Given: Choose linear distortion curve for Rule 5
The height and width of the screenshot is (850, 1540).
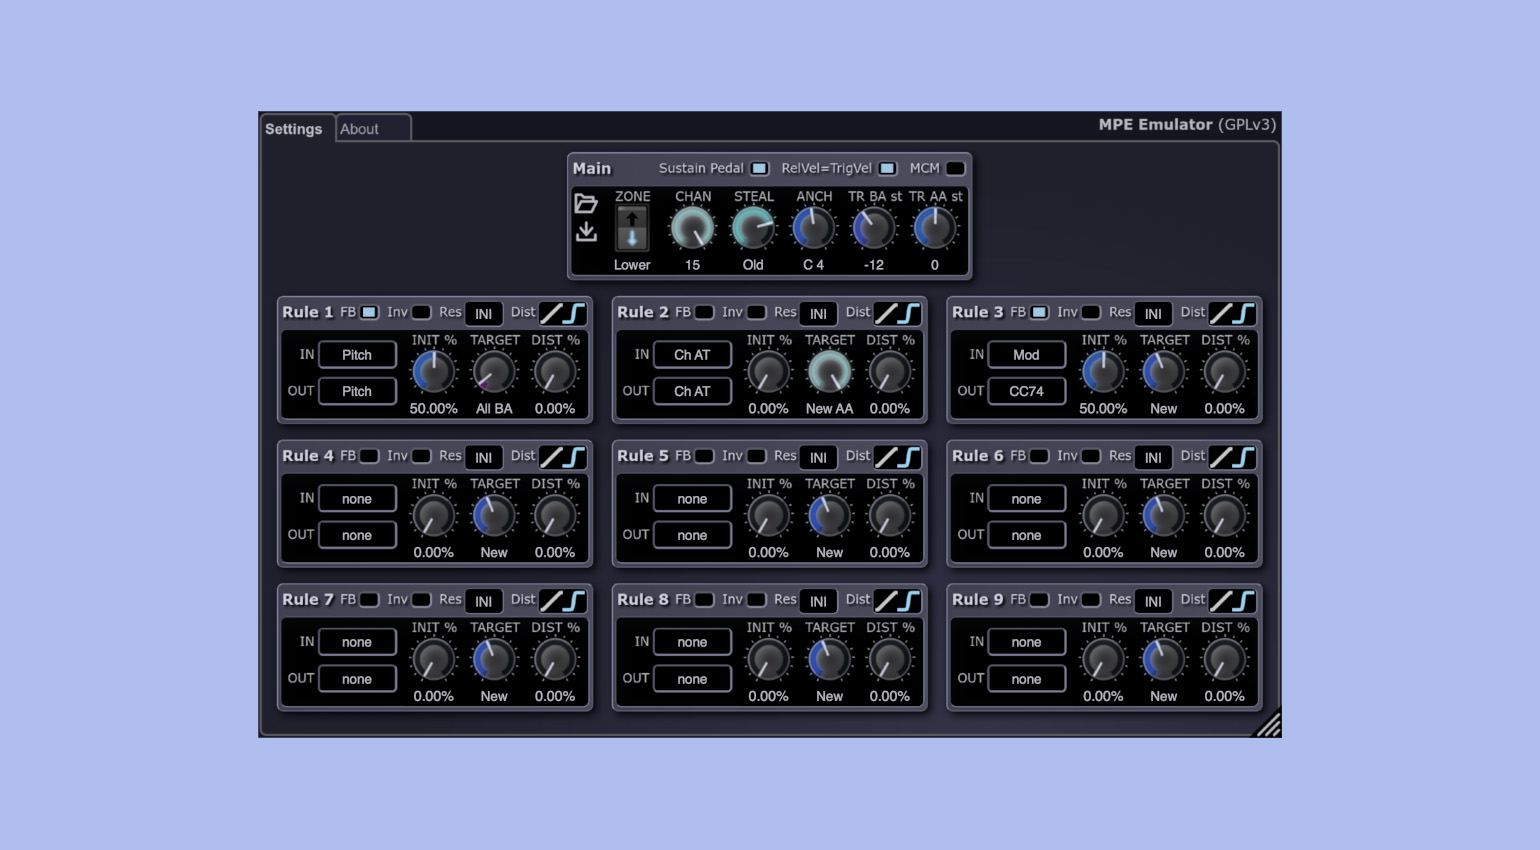Looking at the screenshot, I should pyautogui.click(x=887, y=457).
